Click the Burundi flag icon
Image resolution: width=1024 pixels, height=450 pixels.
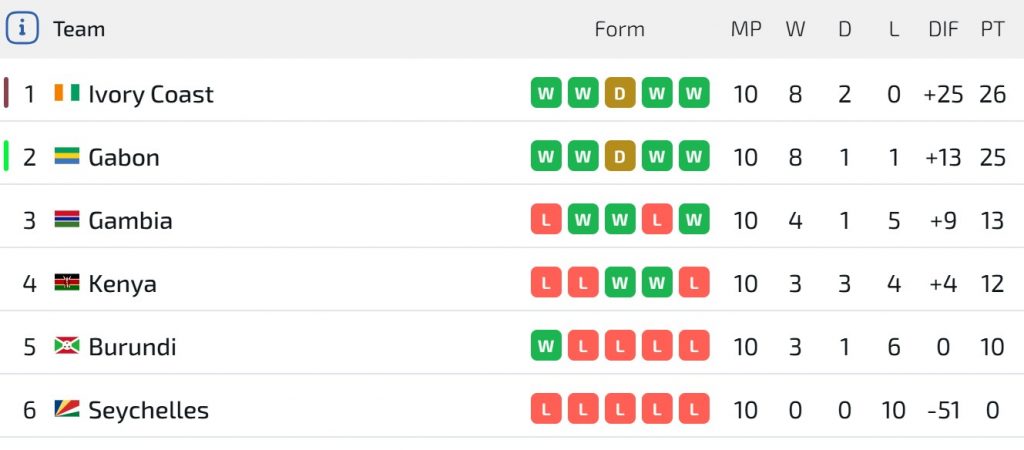point(67,346)
